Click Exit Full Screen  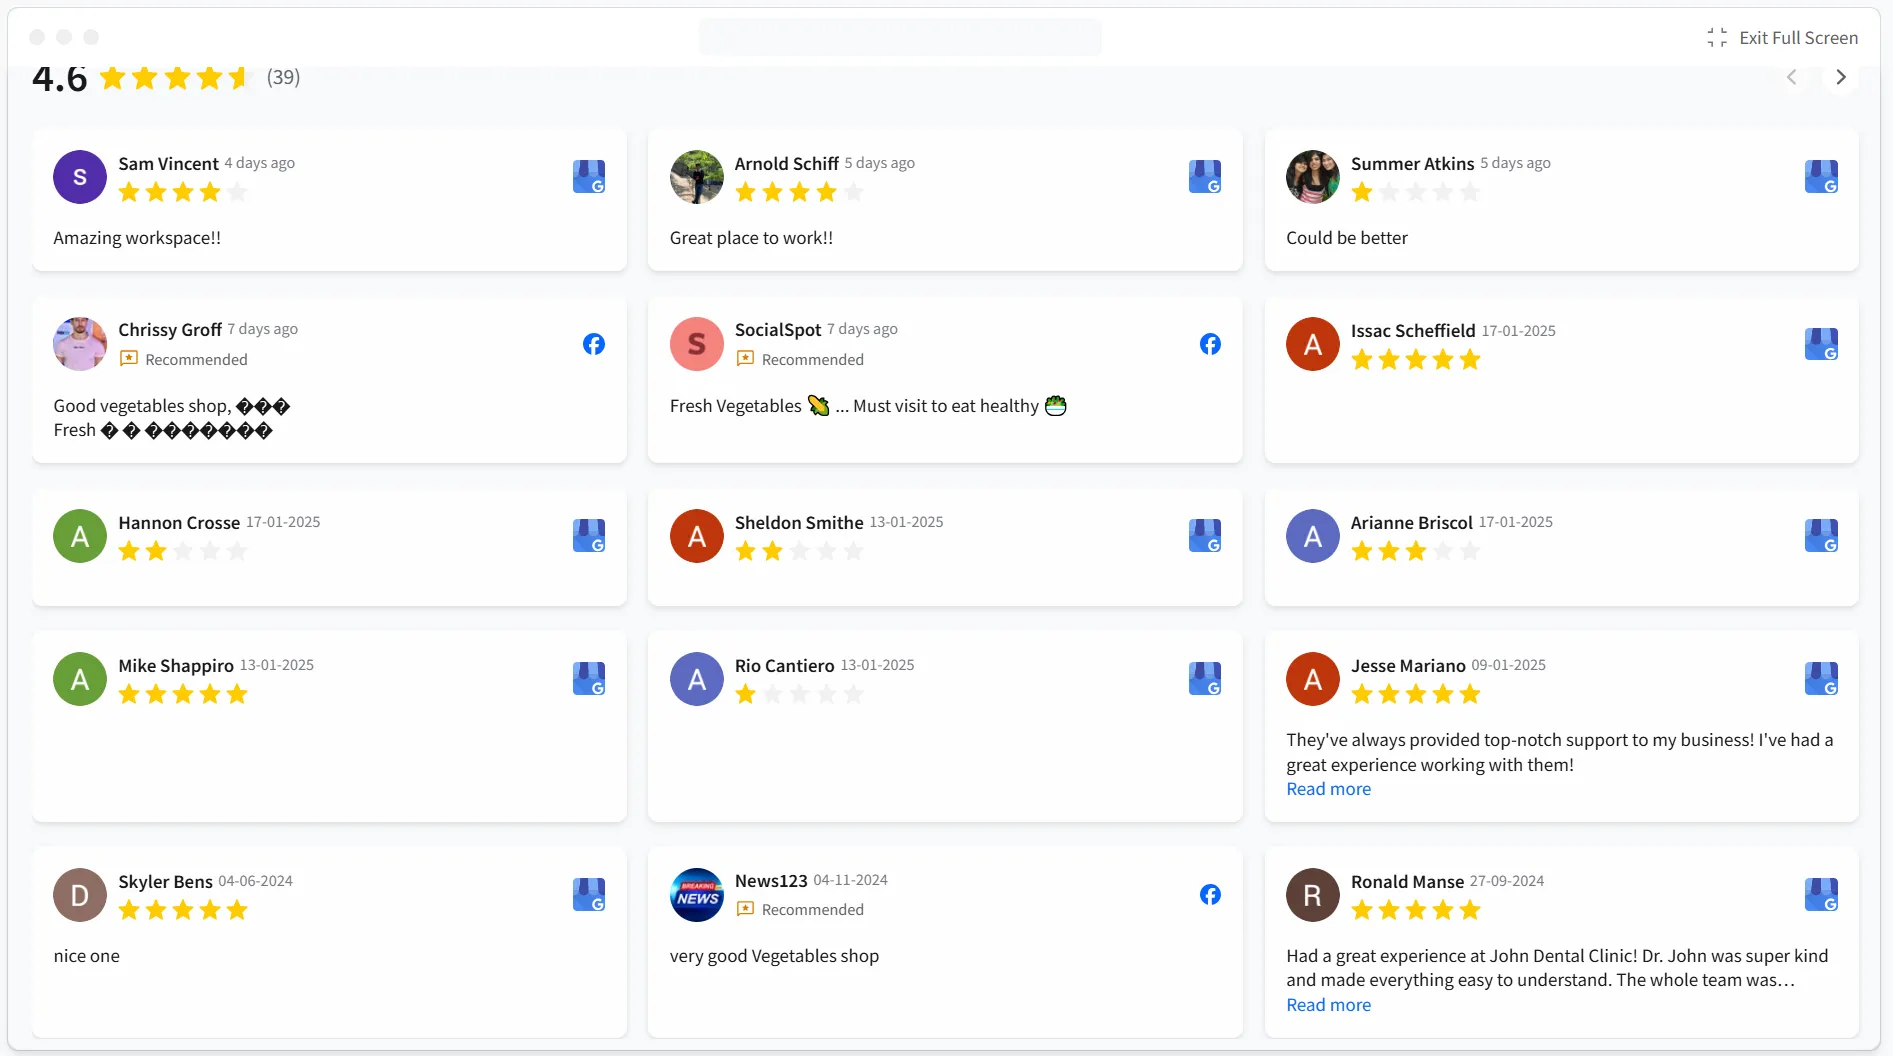point(1799,37)
